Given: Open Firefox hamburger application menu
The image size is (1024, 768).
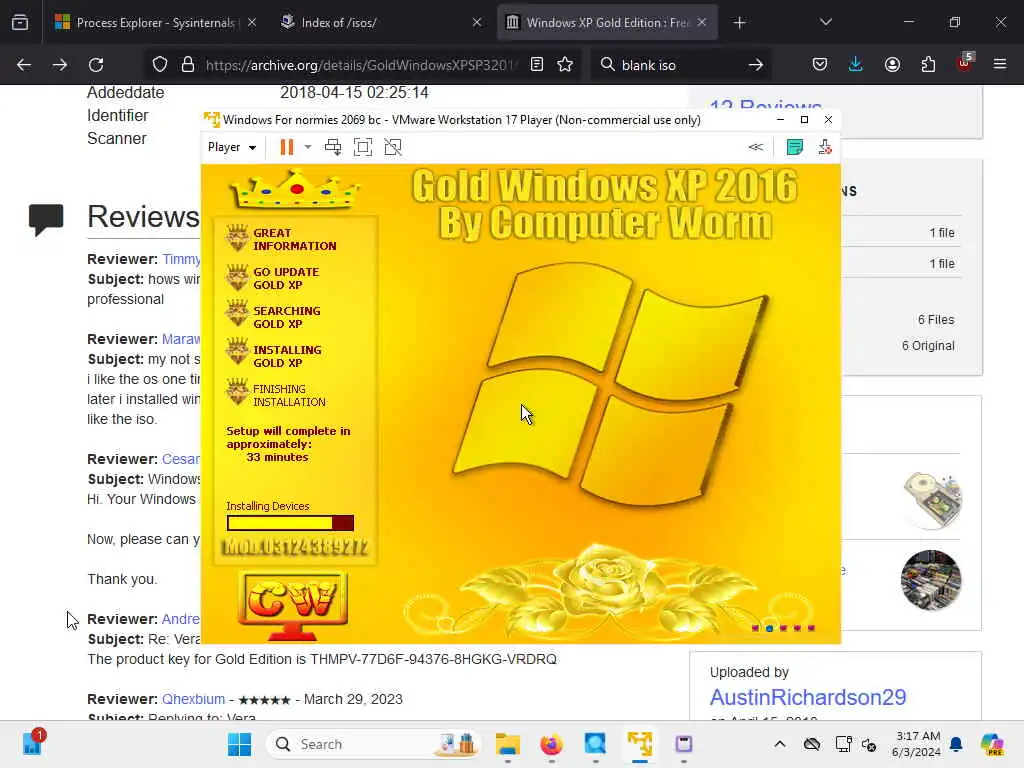Looking at the screenshot, I should coord(1000,65).
